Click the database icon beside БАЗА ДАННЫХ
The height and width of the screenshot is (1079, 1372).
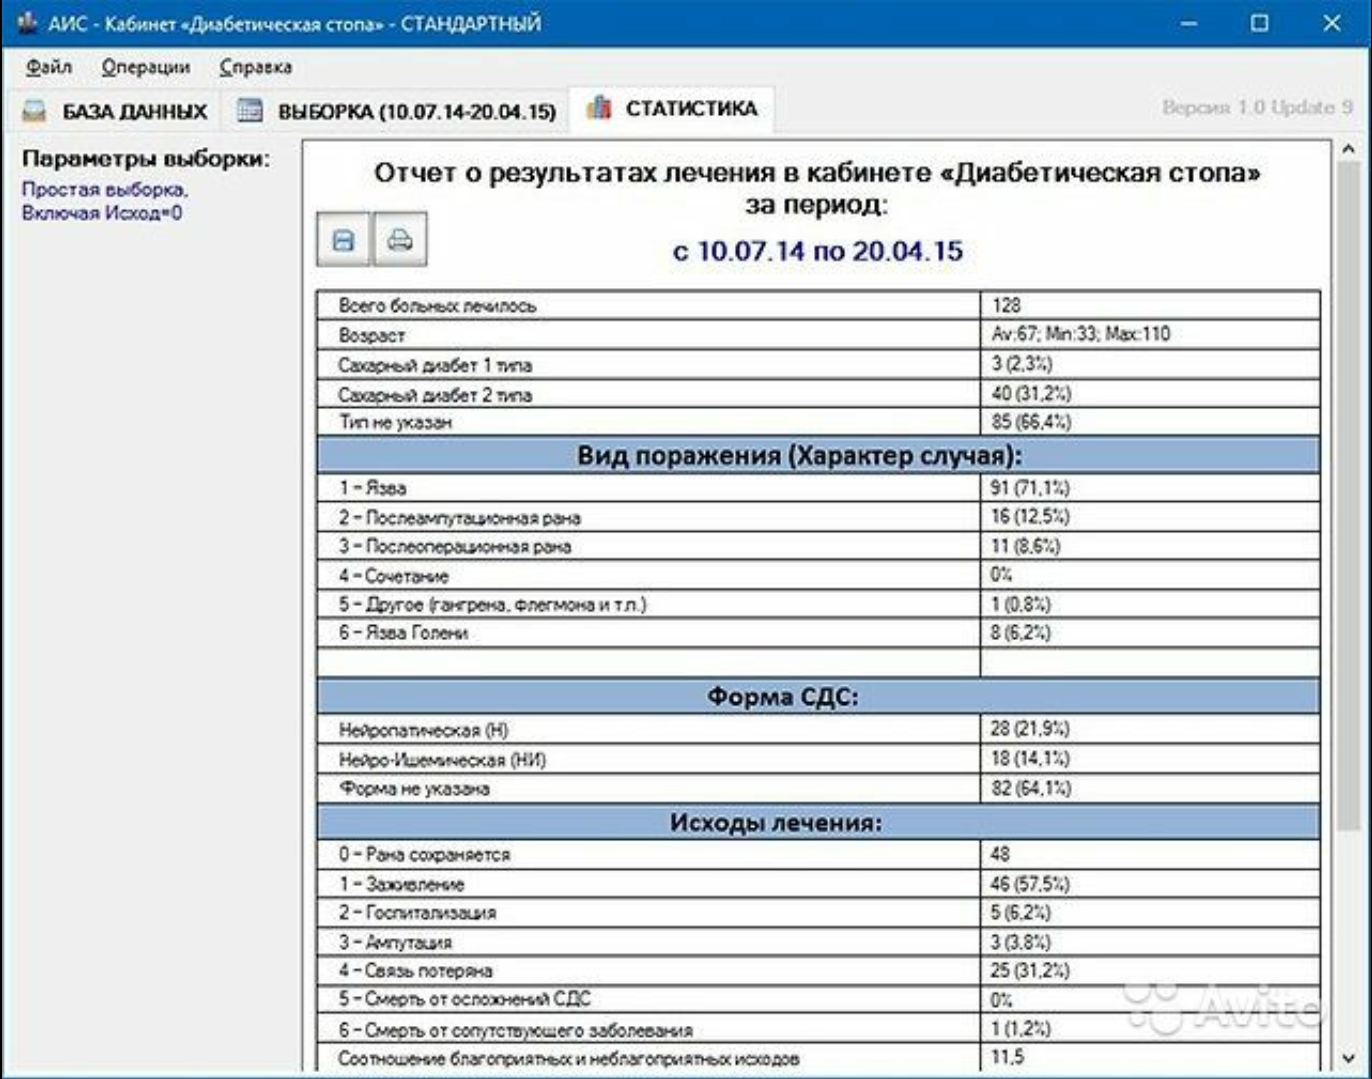tap(34, 110)
